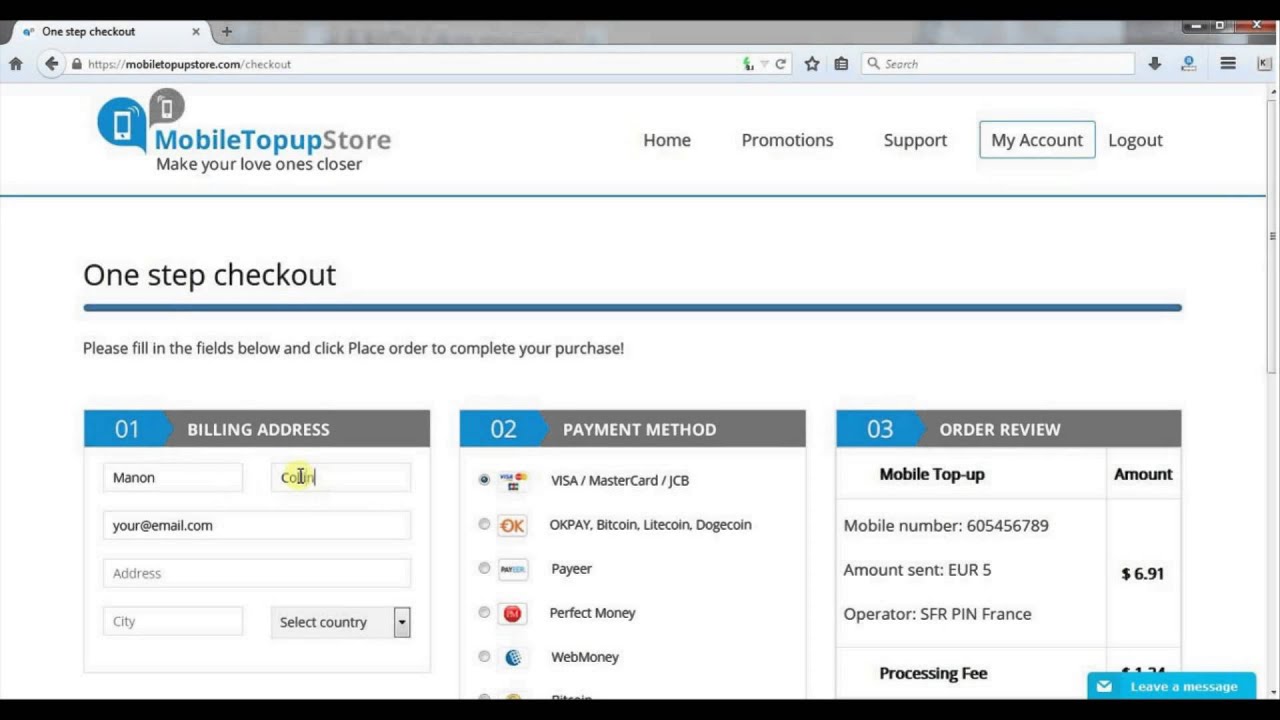Image resolution: width=1280 pixels, height=720 pixels.
Task: Open the Support menu item
Action: (915, 140)
